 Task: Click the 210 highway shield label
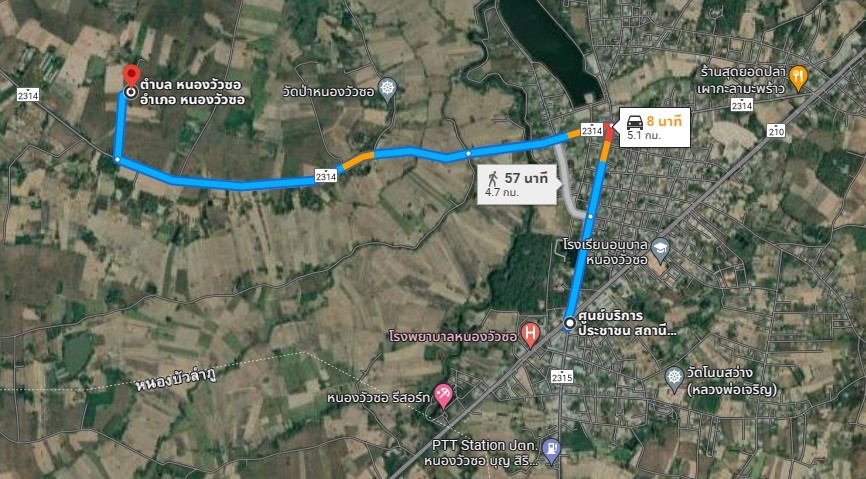pos(776,131)
